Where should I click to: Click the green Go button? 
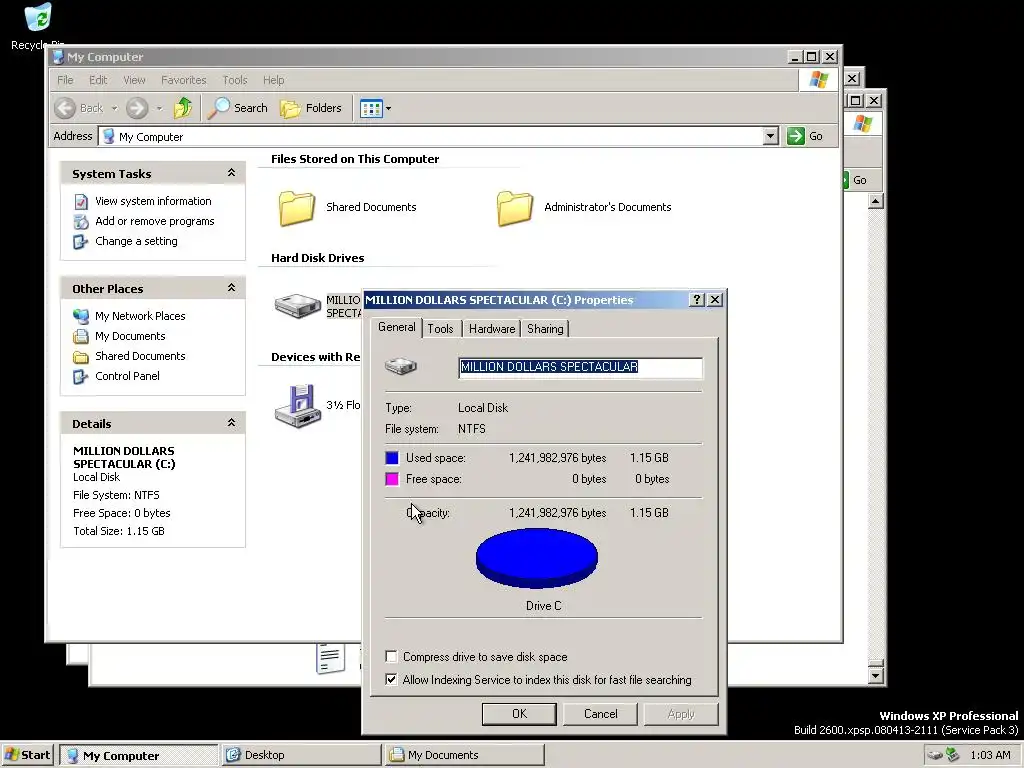point(805,136)
